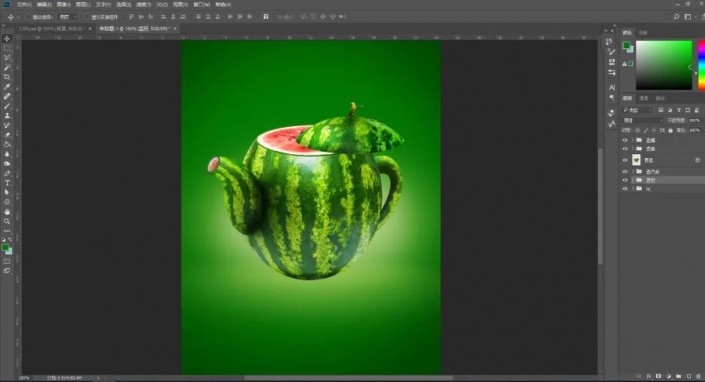Open the status bar info arrow

(x=98, y=378)
